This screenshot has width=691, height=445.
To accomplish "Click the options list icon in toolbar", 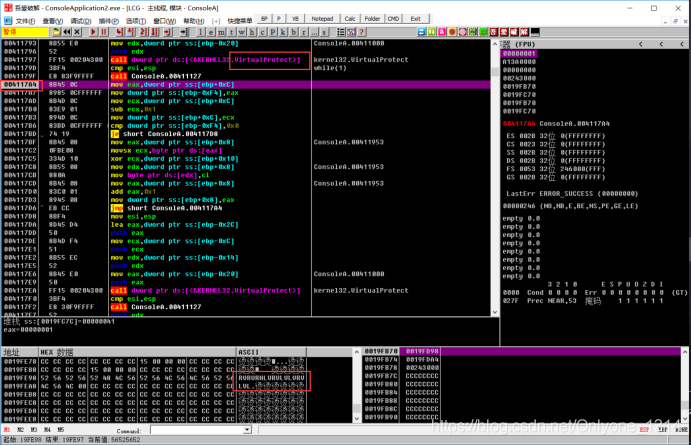I will click(341, 32).
